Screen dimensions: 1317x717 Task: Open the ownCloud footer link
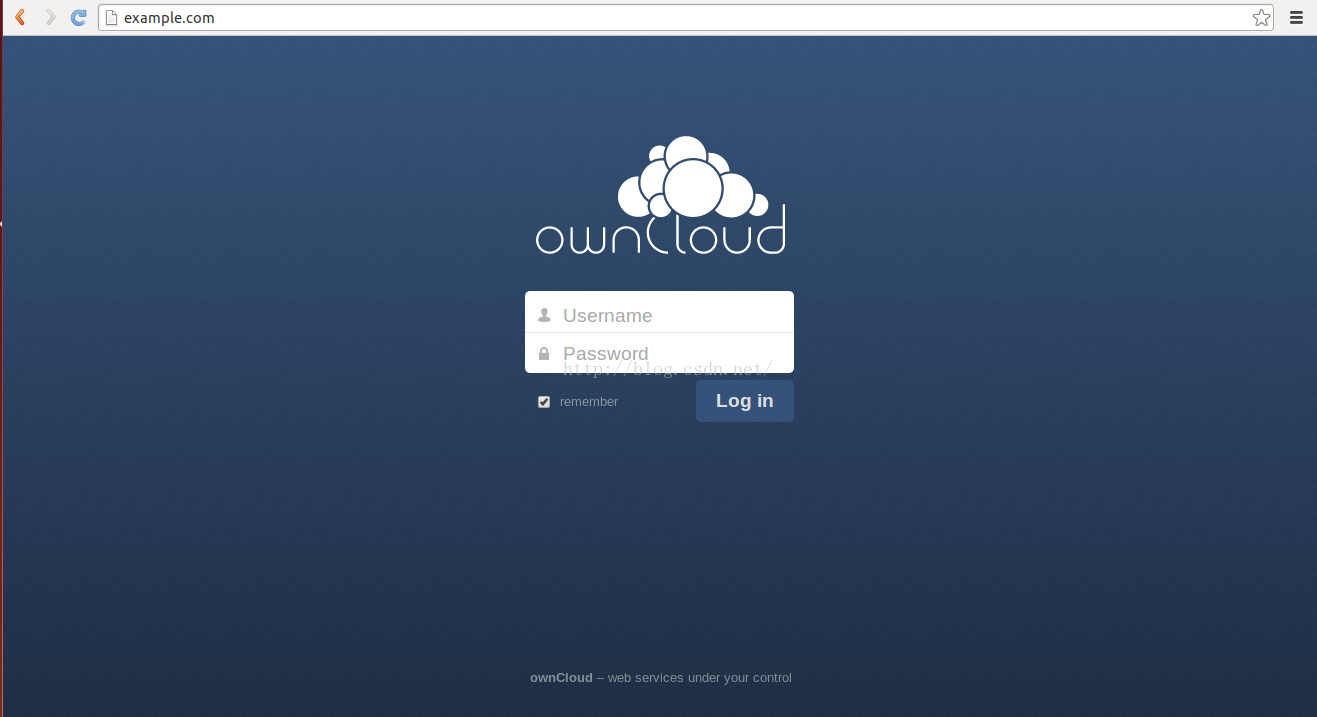(561, 678)
